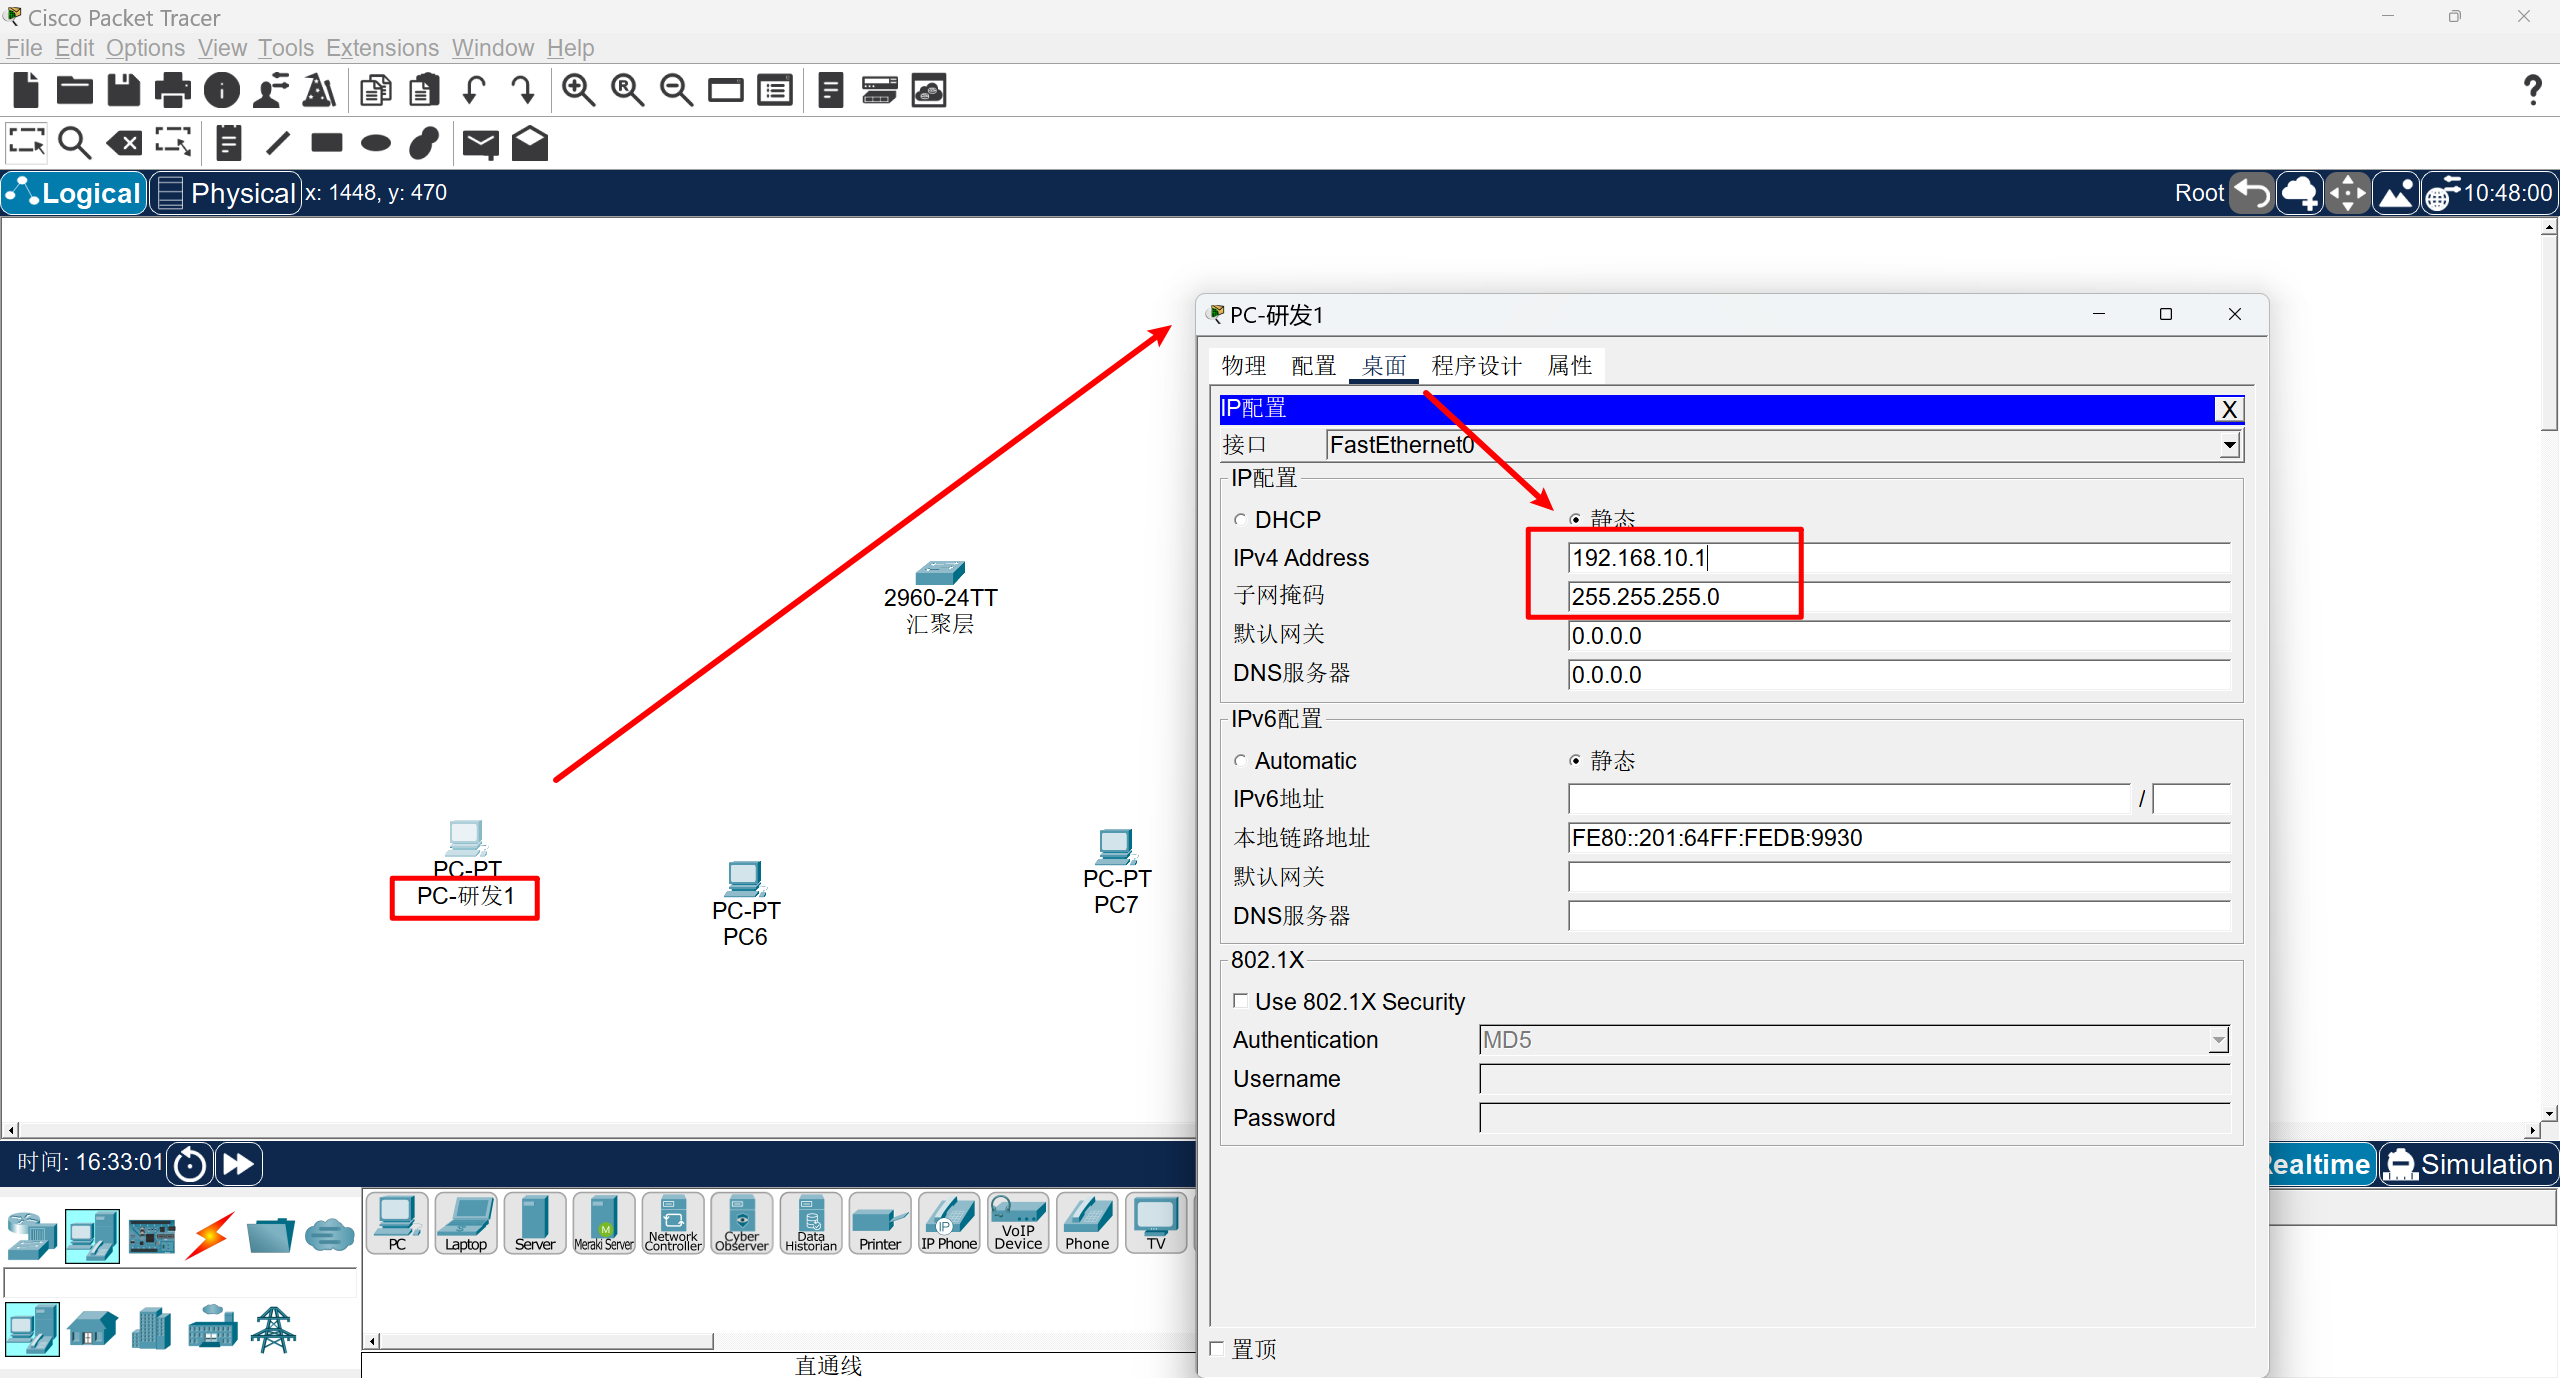This screenshot has width=2560, height=1378.
Task: Open the Options menu
Action: click(145, 48)
